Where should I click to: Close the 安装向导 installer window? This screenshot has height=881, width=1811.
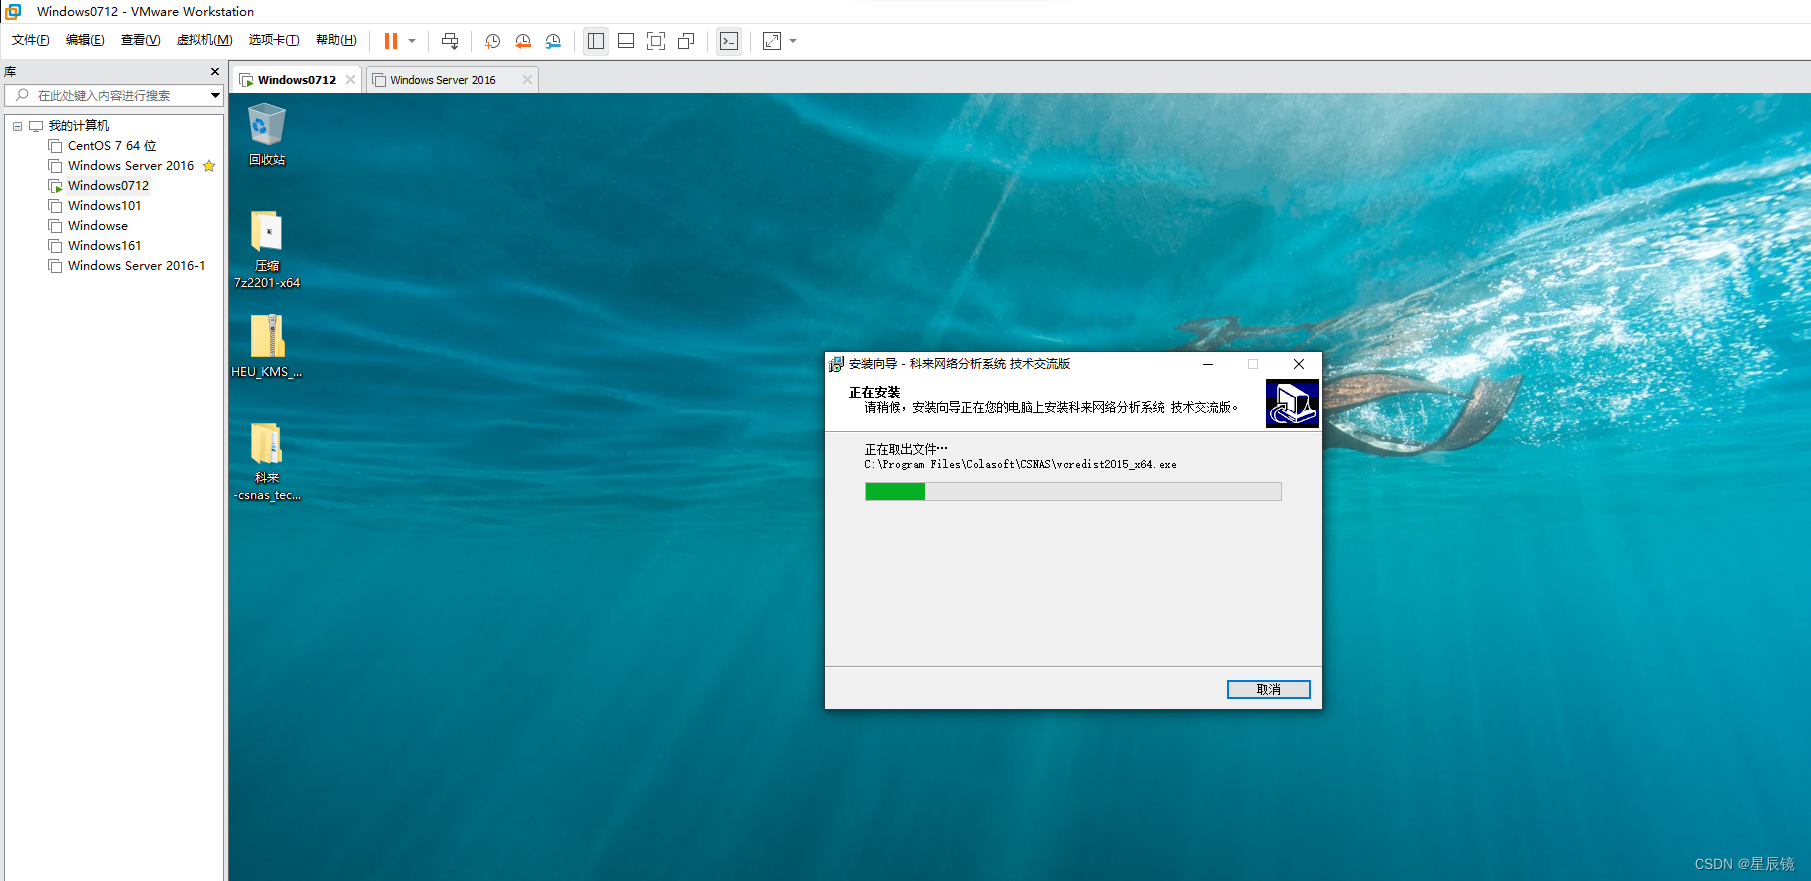click(x=1299, y=364)
